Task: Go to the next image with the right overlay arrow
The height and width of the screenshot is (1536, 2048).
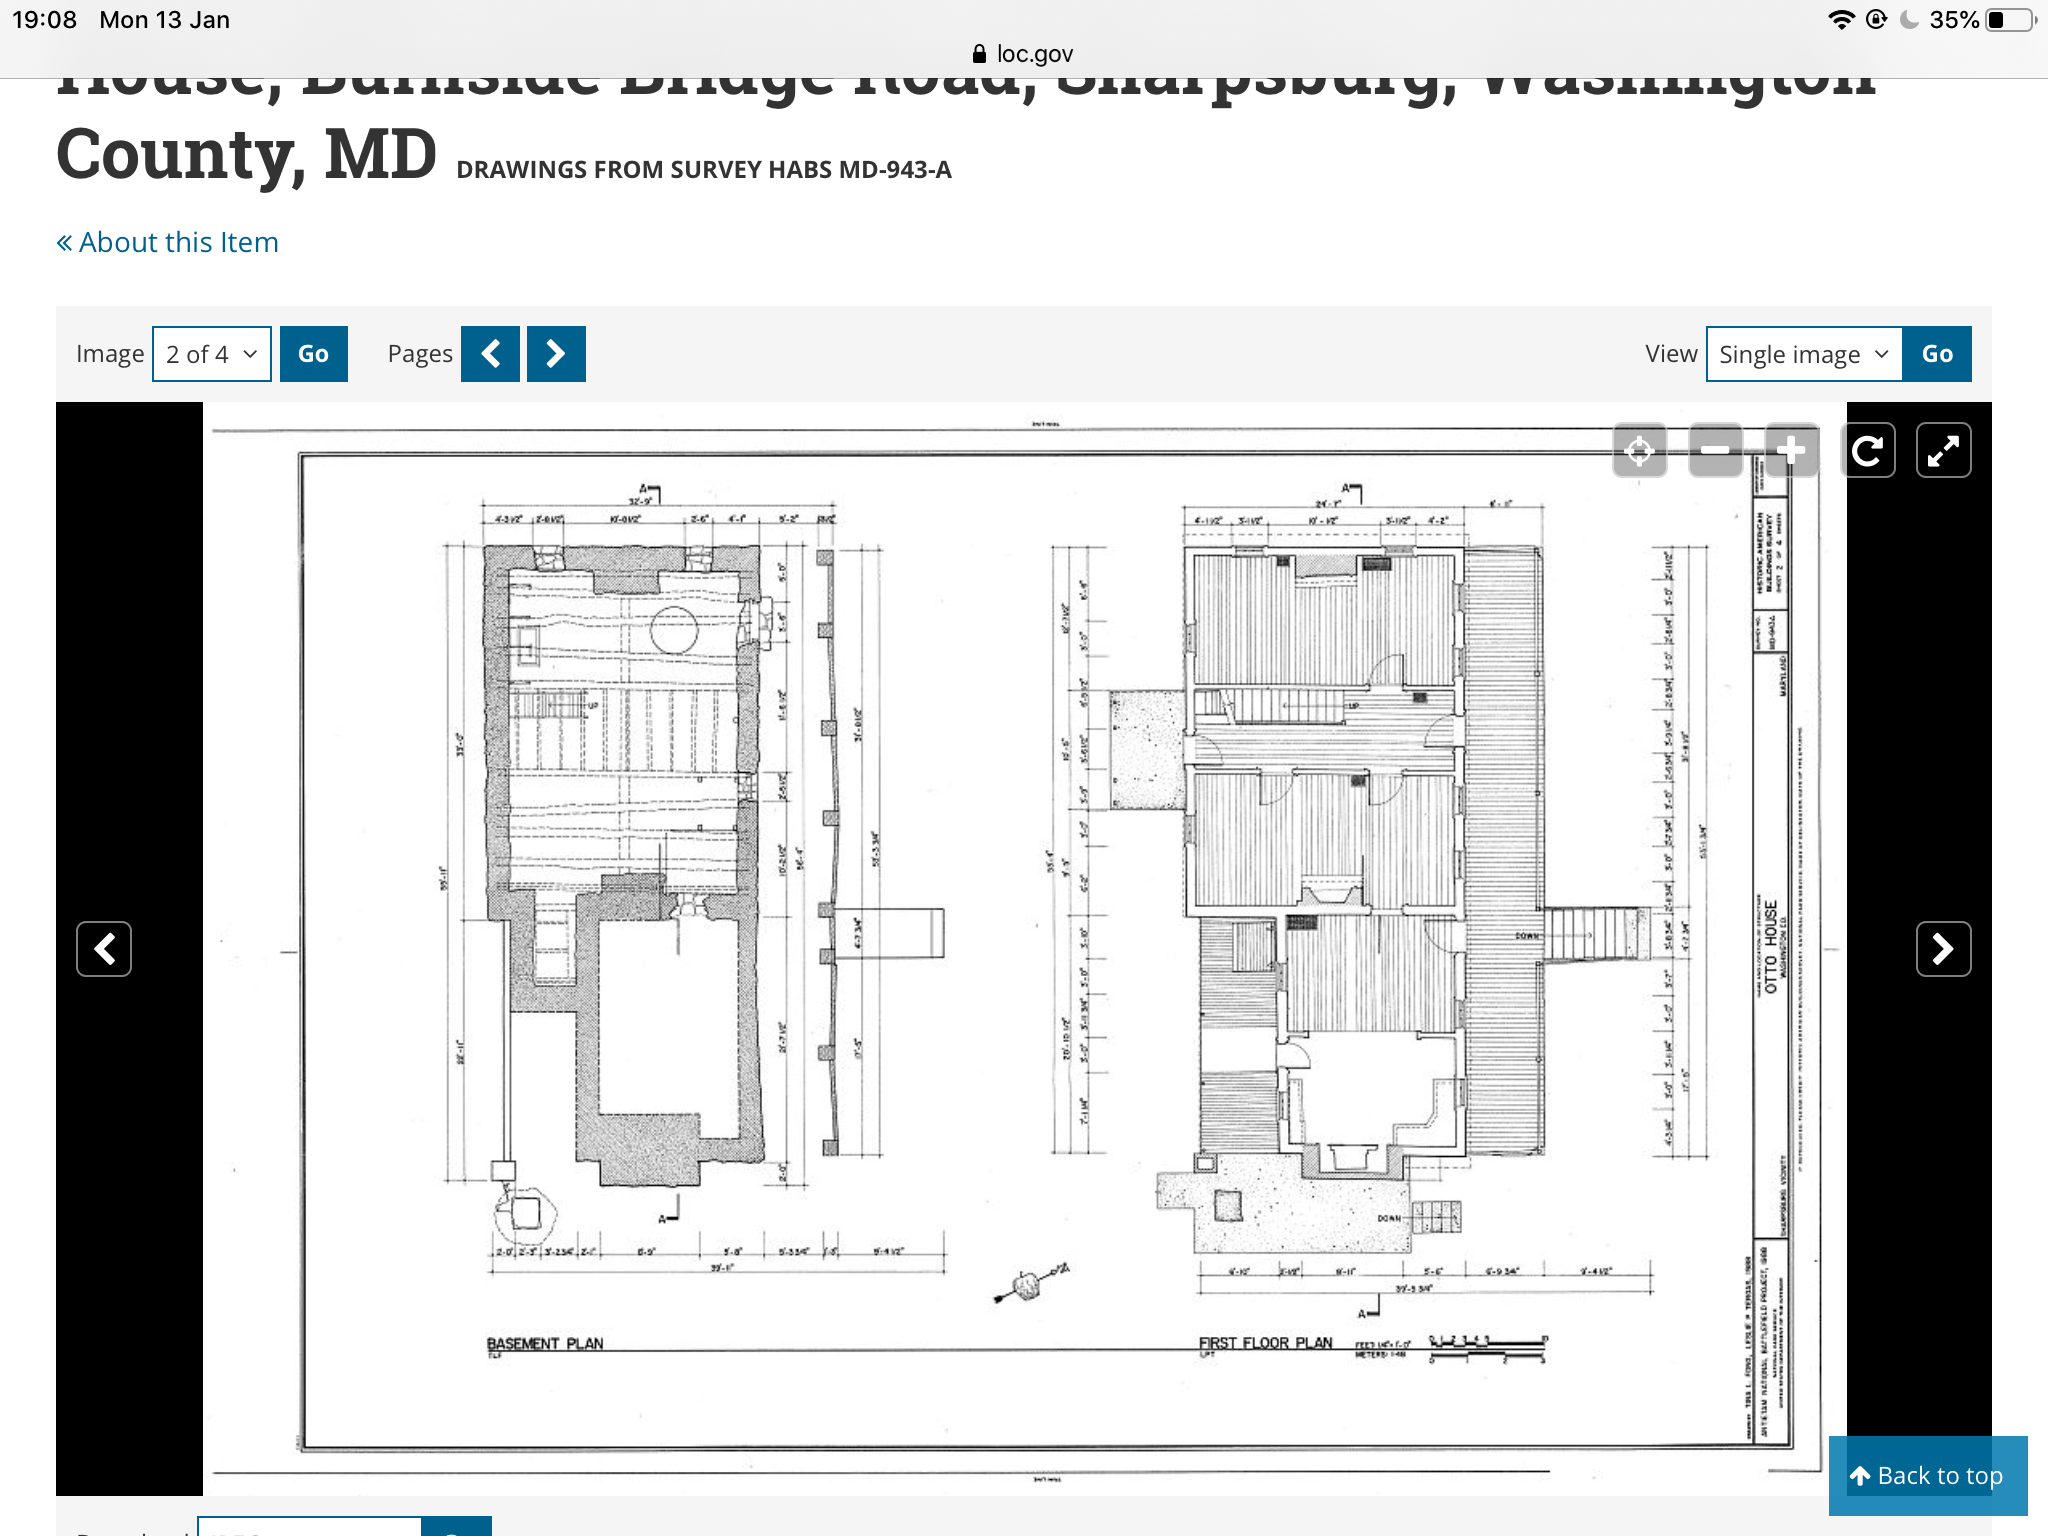Action: [x=1943, y=948]
